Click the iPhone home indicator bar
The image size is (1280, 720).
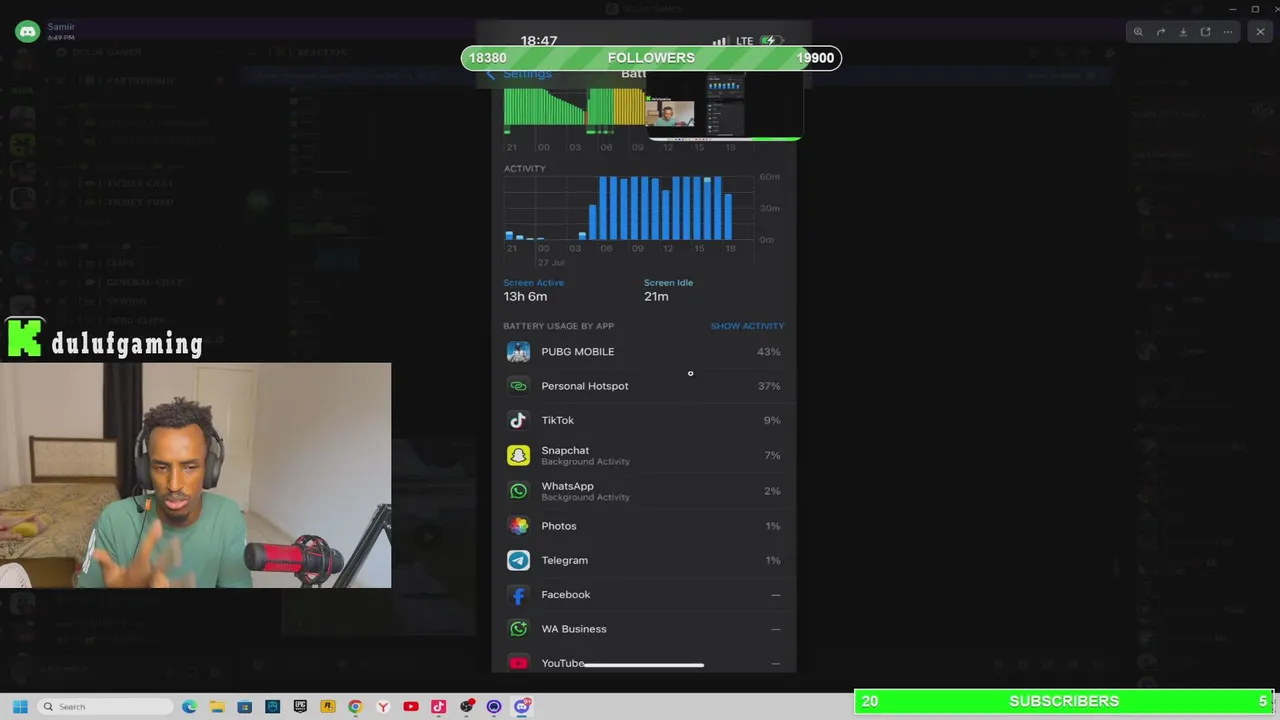coord(643,664)
